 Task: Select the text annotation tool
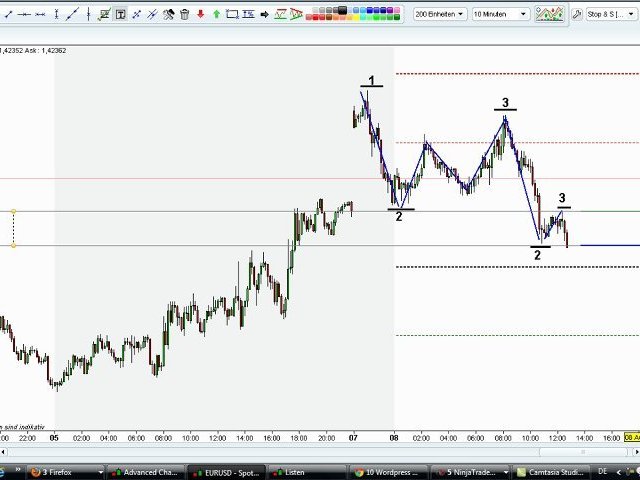point(120,14)
